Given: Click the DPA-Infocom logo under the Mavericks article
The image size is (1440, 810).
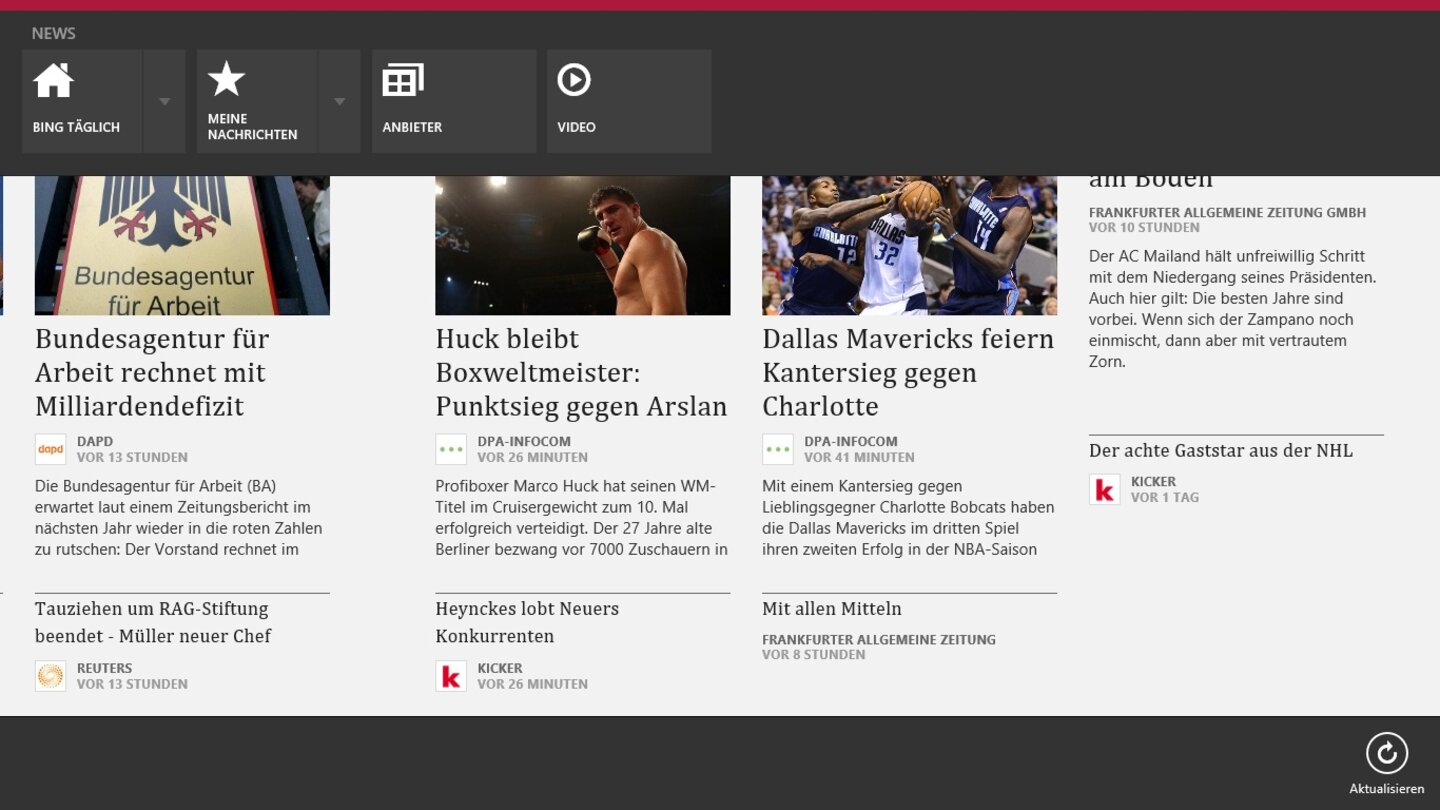Looking at the screenshot, I should 778,449.
